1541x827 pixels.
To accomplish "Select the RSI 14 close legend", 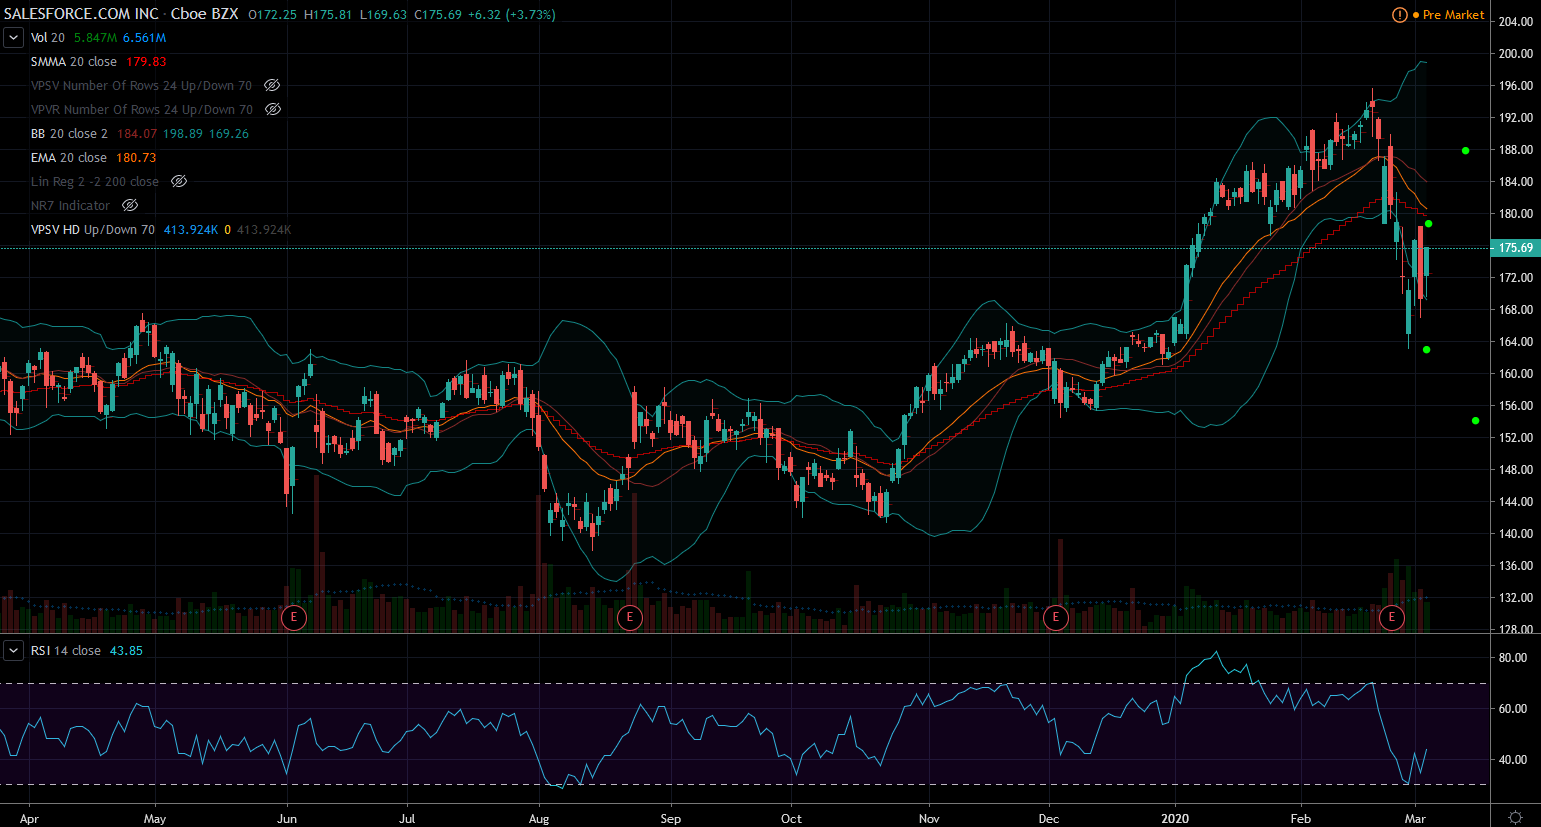I will click(66, 651).
